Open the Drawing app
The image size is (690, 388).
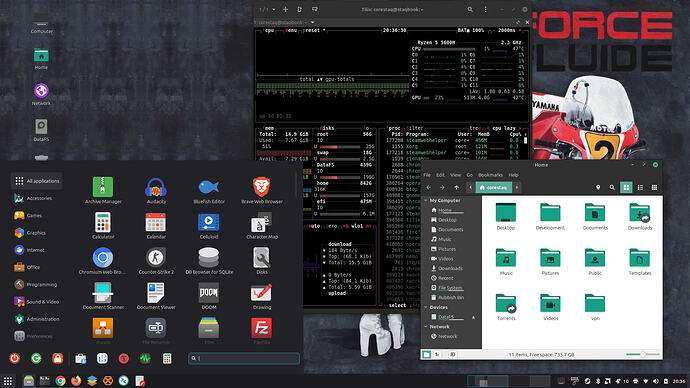tap(261, 296)
